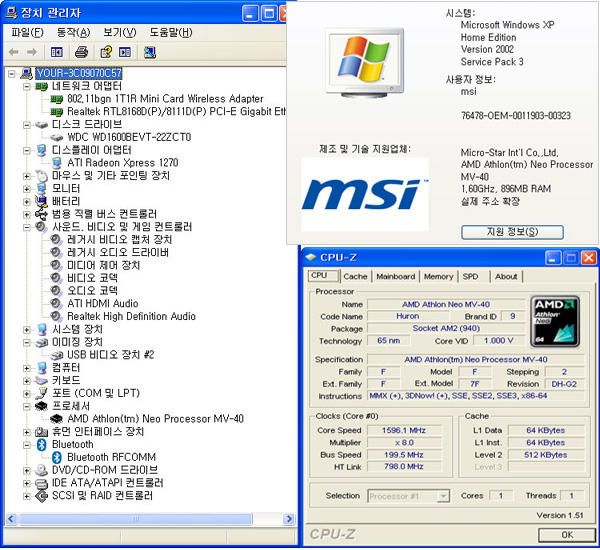
Task: Switch to the Mainboard tab in CPU-Z
Action: pyautogui.click(x=395, y=276)
